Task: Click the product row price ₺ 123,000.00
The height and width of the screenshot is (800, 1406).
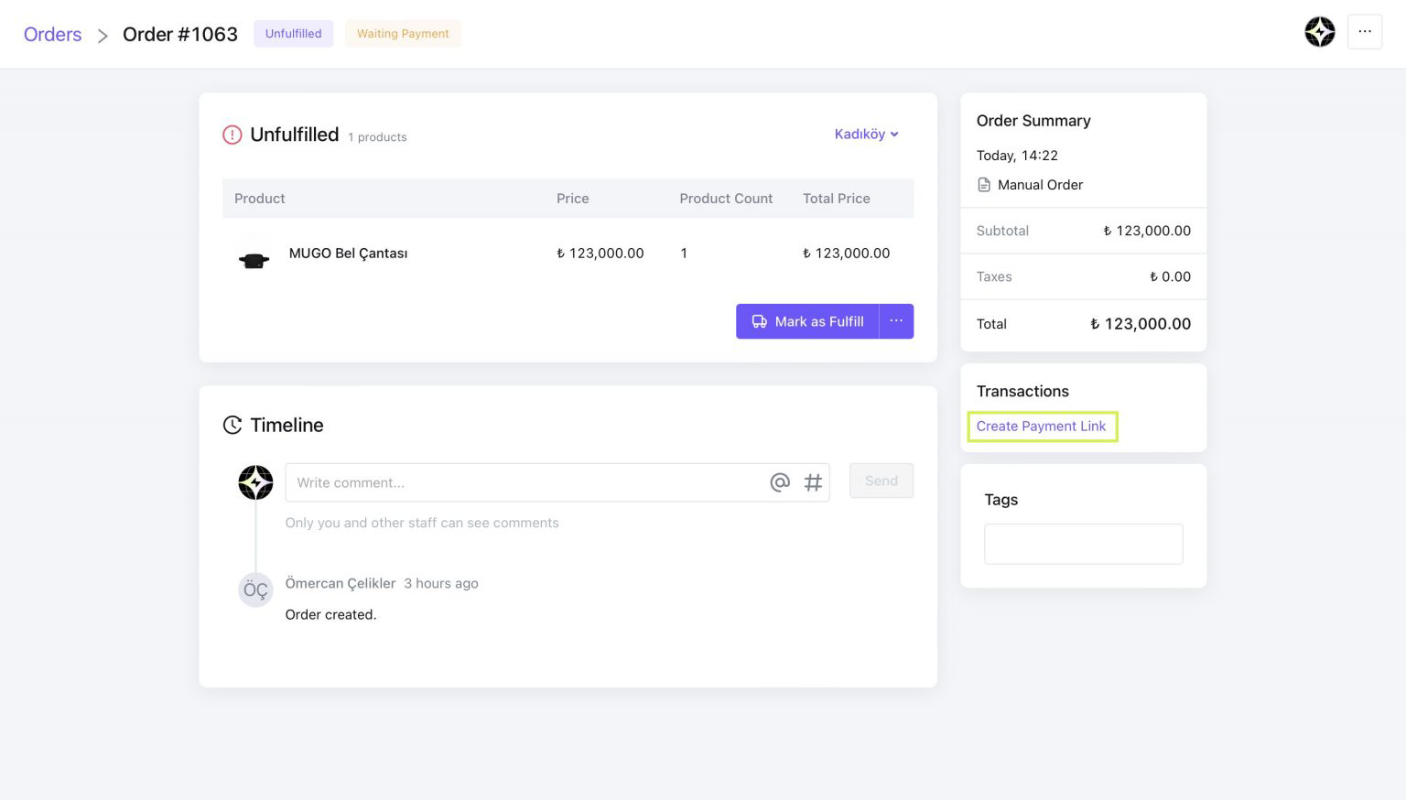Action: click(600, 254)
